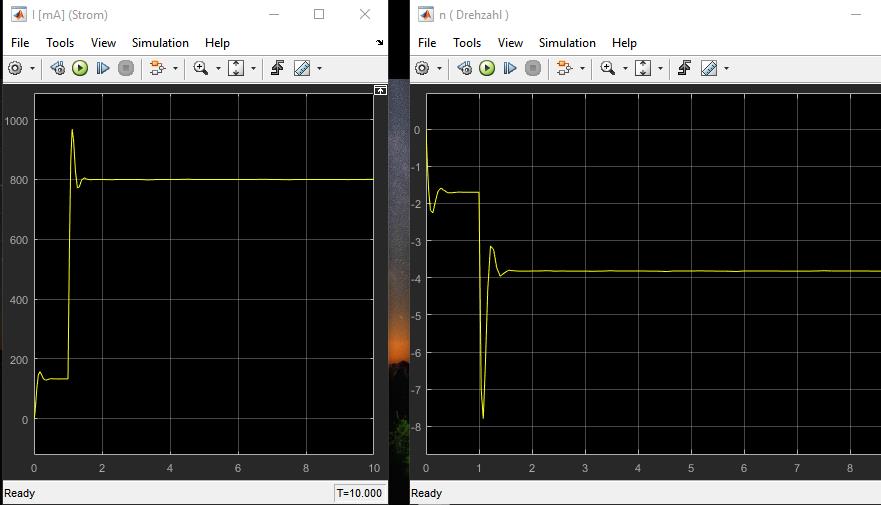The width and height of the screenshot is (881, 505).
Task: Click MATLAB logo in Strom title bar
Action: (19, 15)
